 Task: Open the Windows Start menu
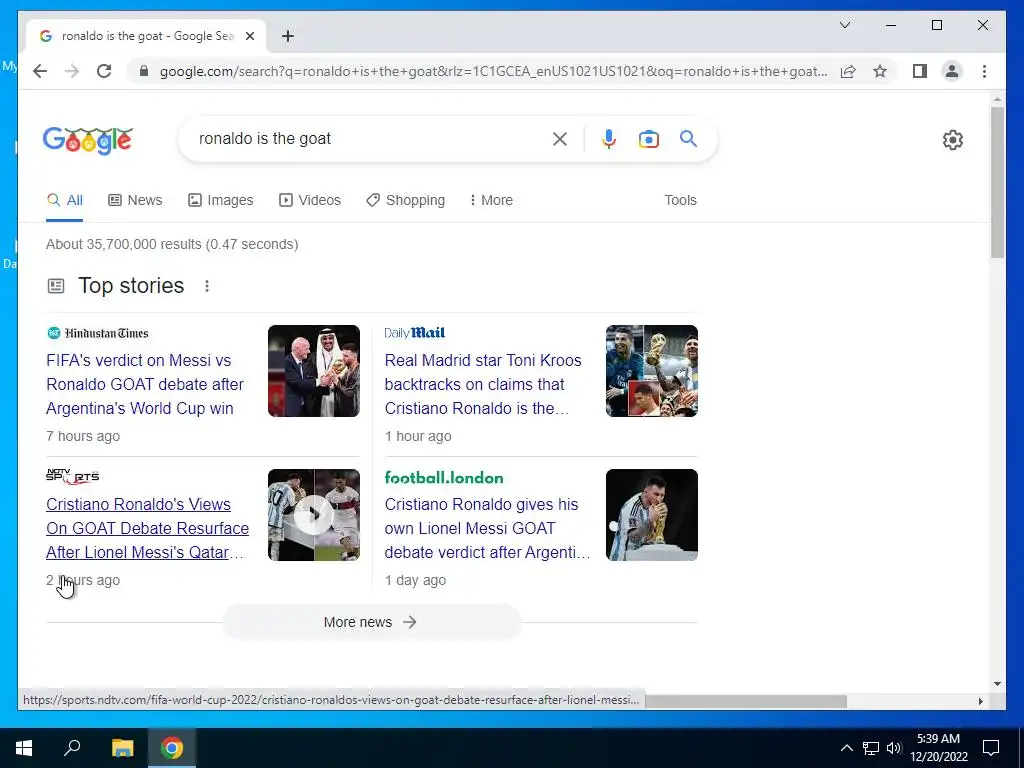click(24, 748)
